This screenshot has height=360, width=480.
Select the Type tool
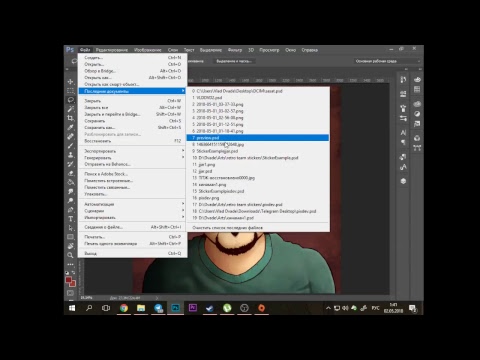point(70,219)
